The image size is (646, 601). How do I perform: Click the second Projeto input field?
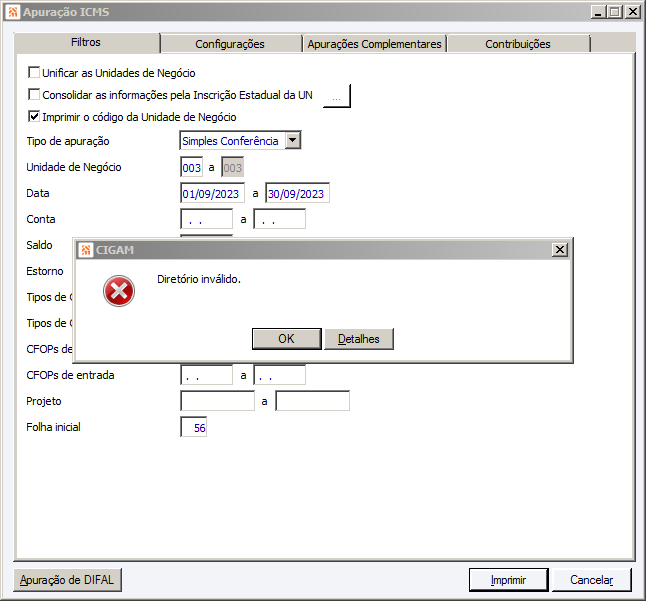point(313,401)
